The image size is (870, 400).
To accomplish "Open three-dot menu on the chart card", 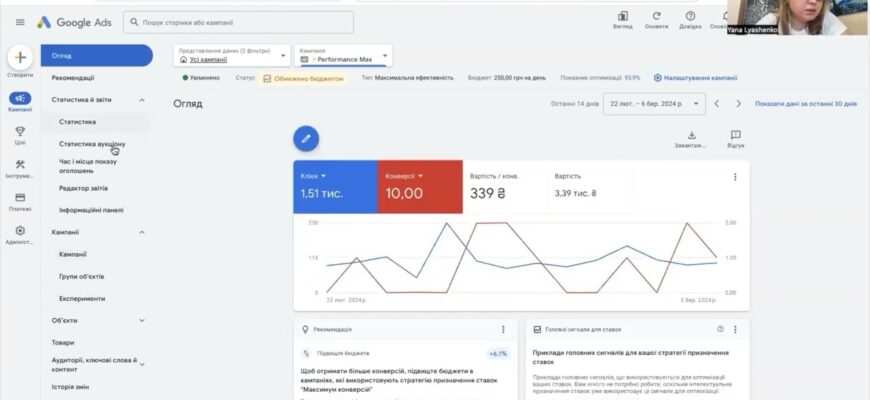I will [x=735, y=177].
